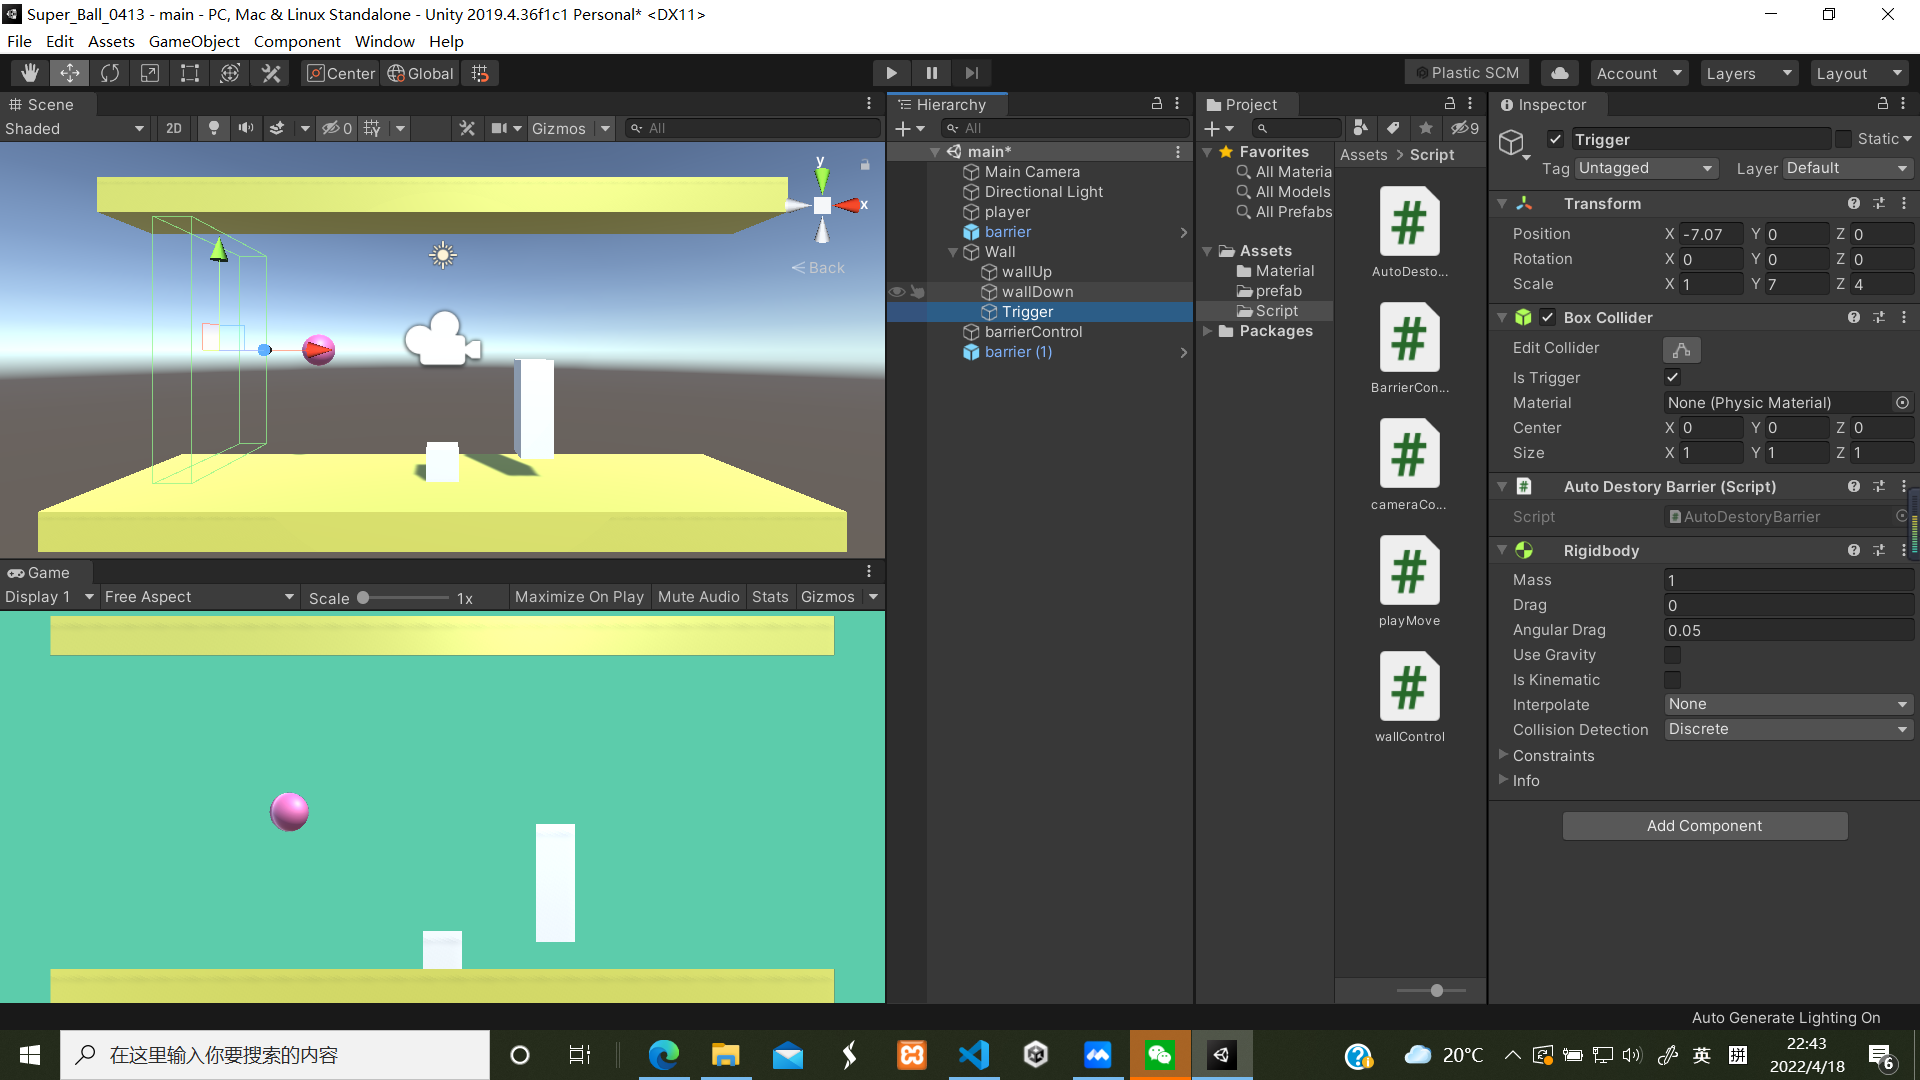Expand Constraints section
Image resolution: width=1920 pixels, height=1080 pixels.
1503,755
